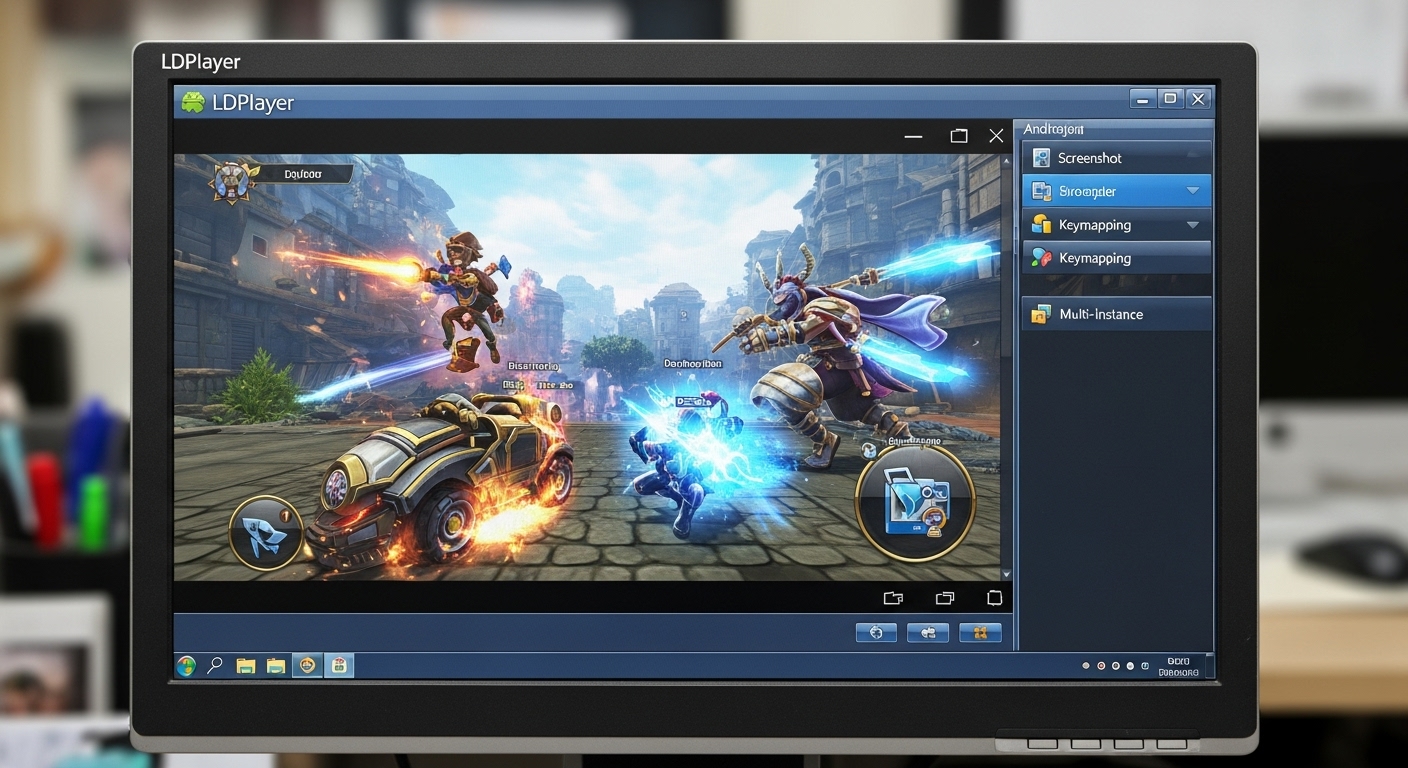Click the arrows button between globe and orange grid

pos(928,632)
